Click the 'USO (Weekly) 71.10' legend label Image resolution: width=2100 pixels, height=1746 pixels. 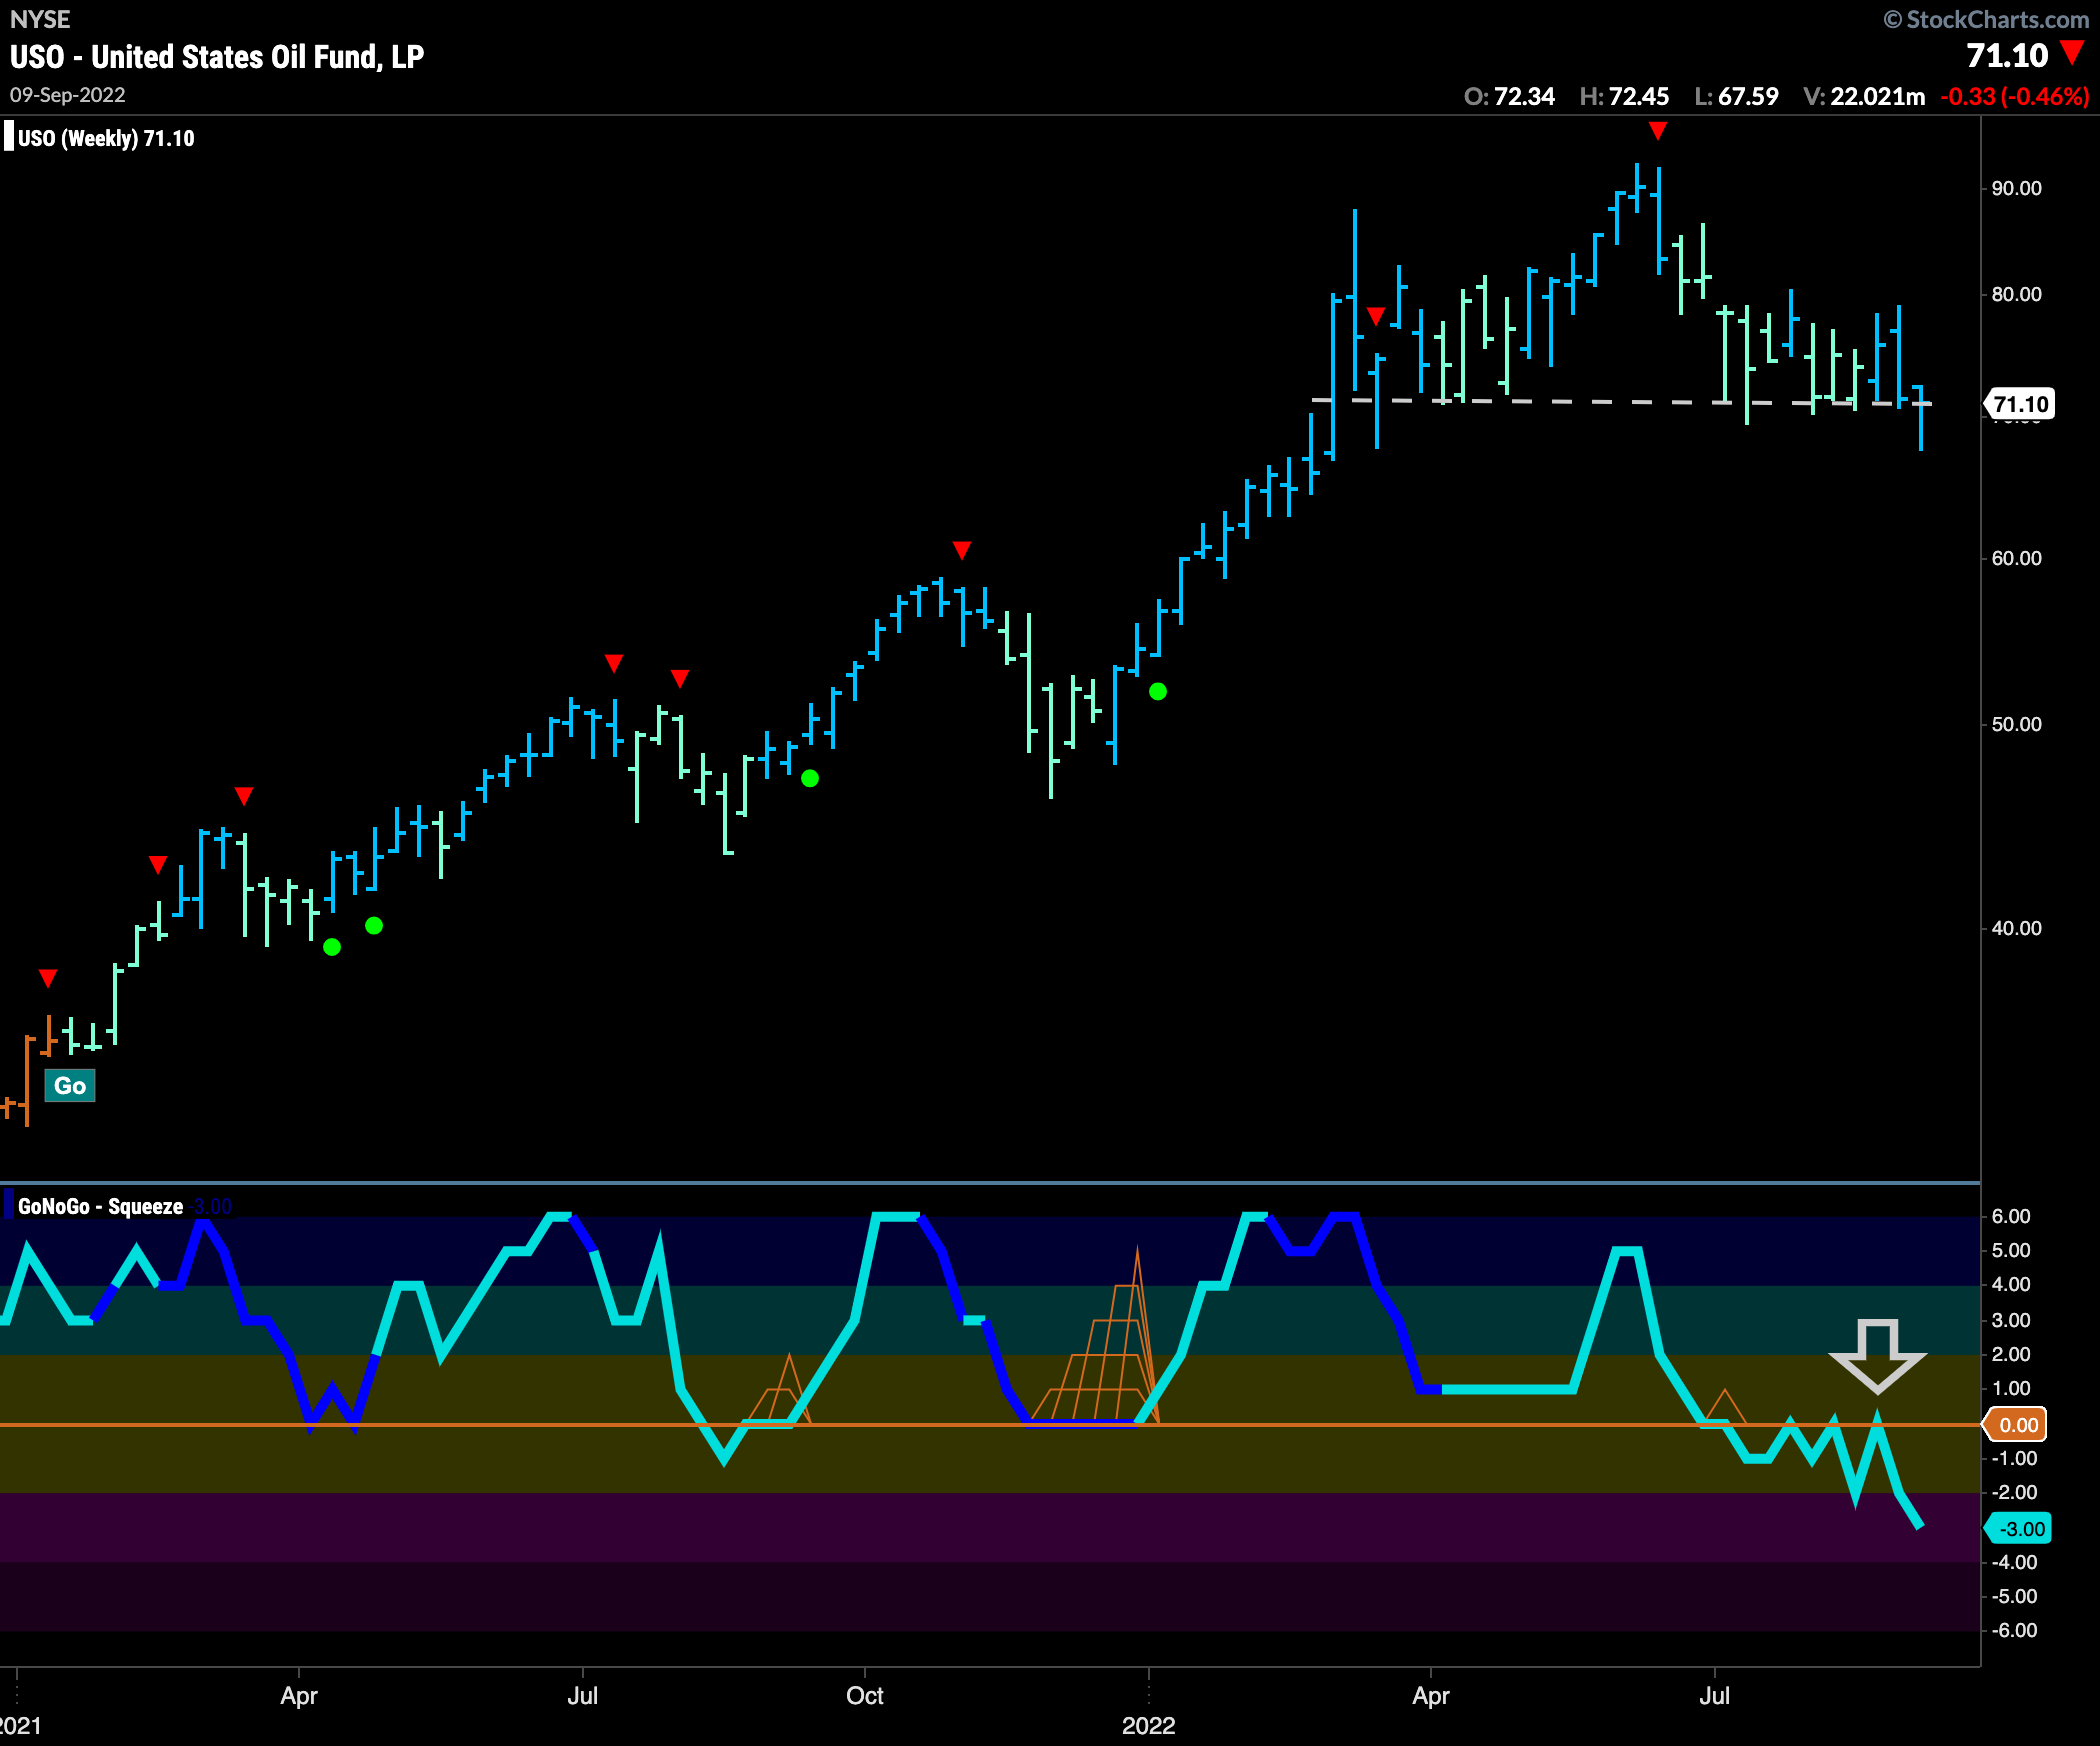(x=106, y=138)
